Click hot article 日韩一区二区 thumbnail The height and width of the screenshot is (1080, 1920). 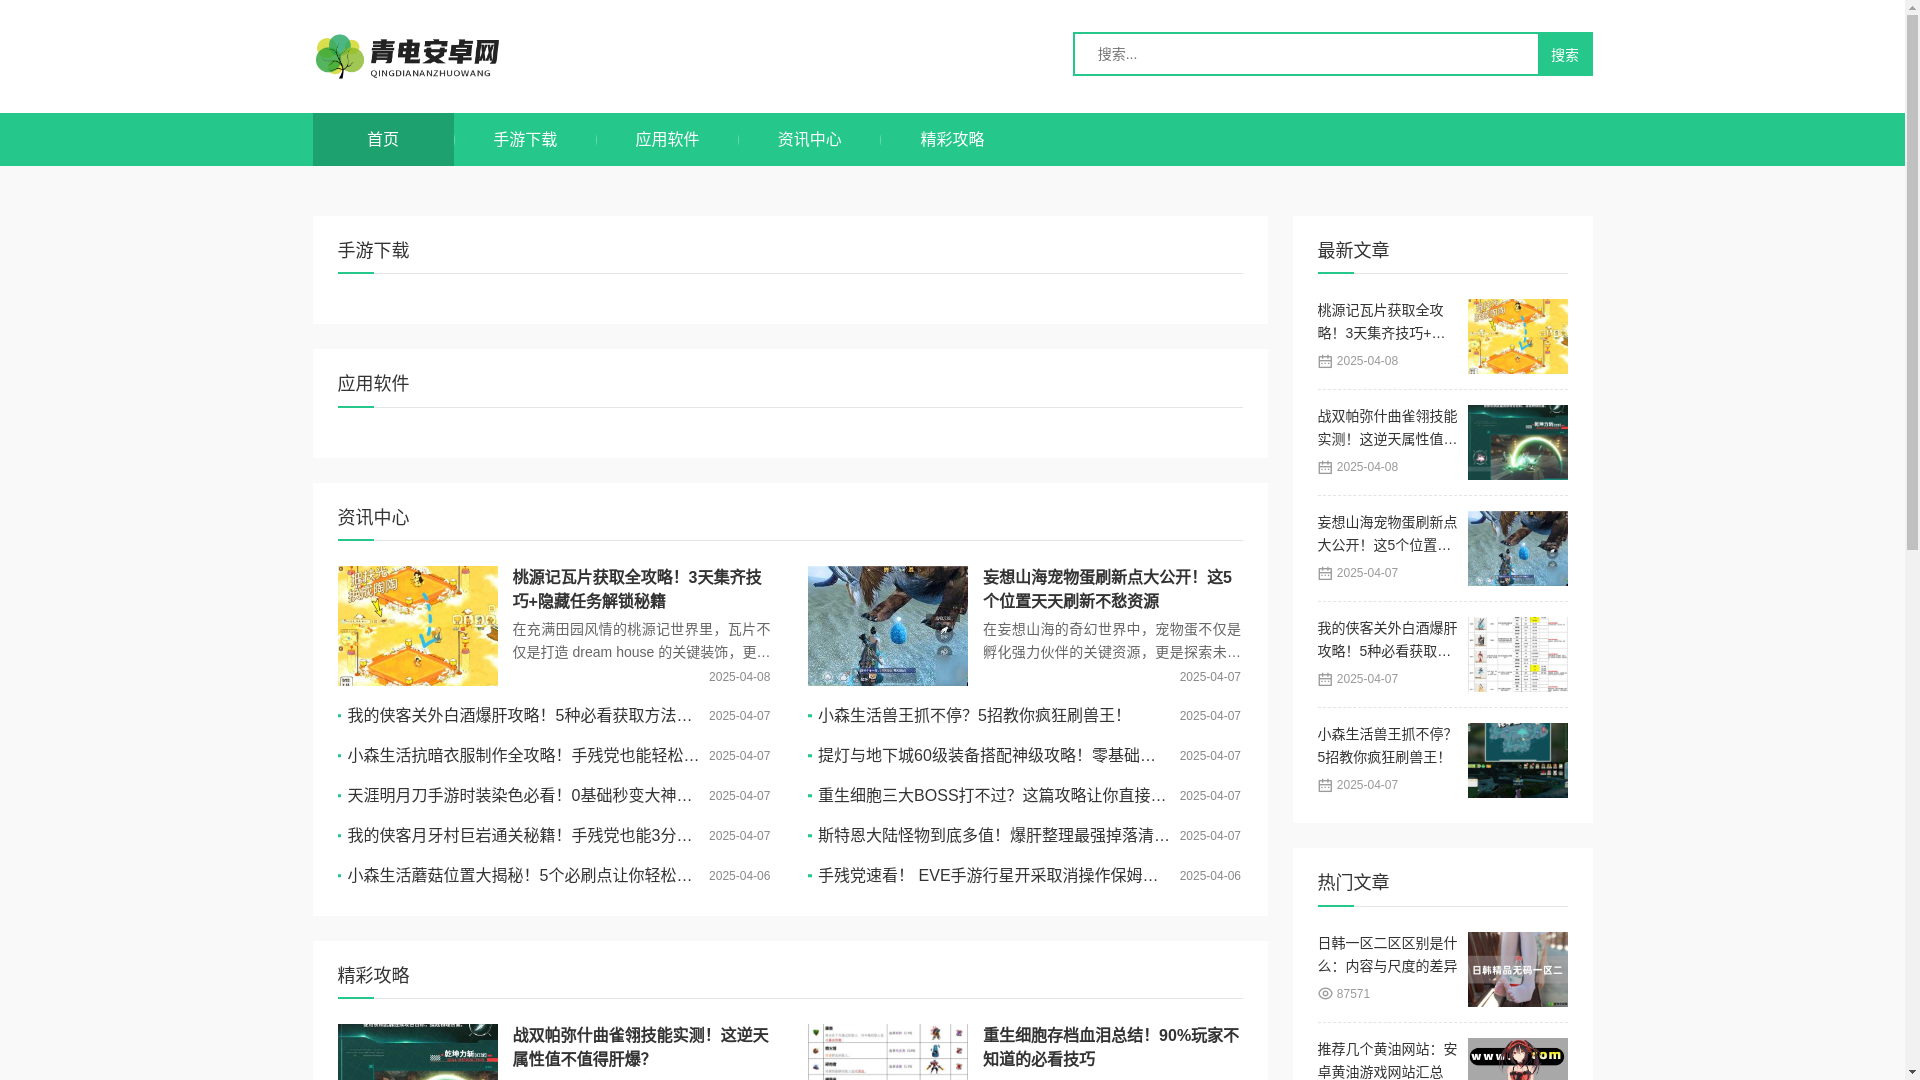pyautogui.click(x=1518, y=969)
